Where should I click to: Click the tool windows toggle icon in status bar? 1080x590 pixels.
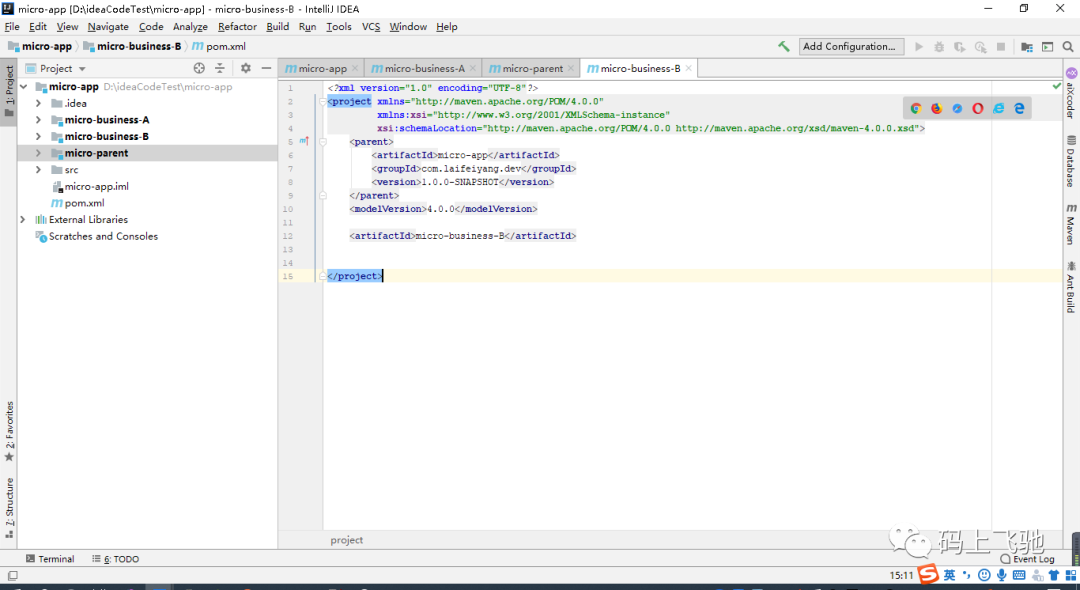coord(12,576)
